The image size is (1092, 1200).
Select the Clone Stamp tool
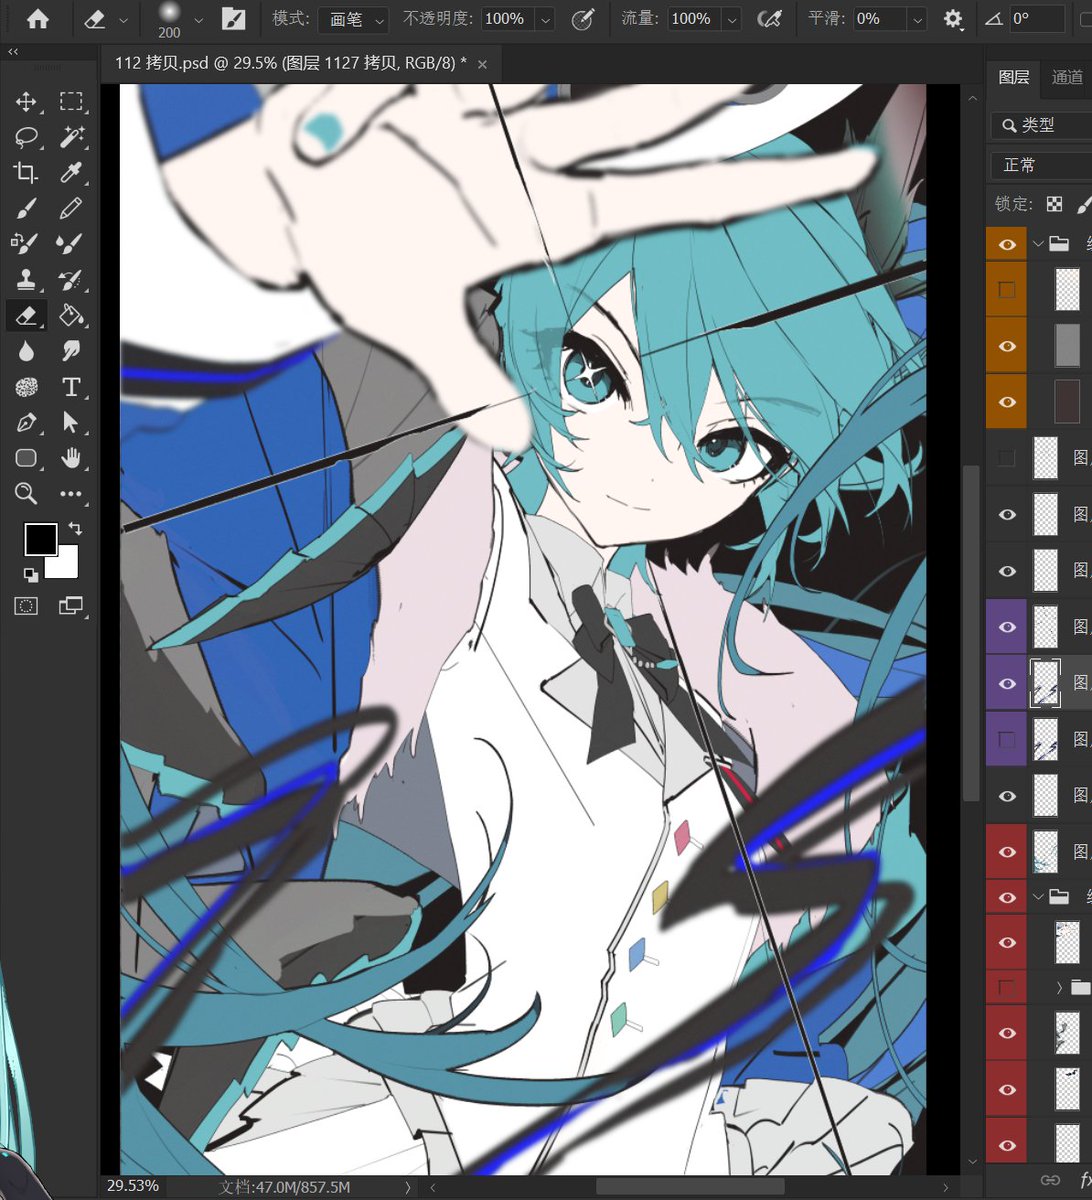26,279
